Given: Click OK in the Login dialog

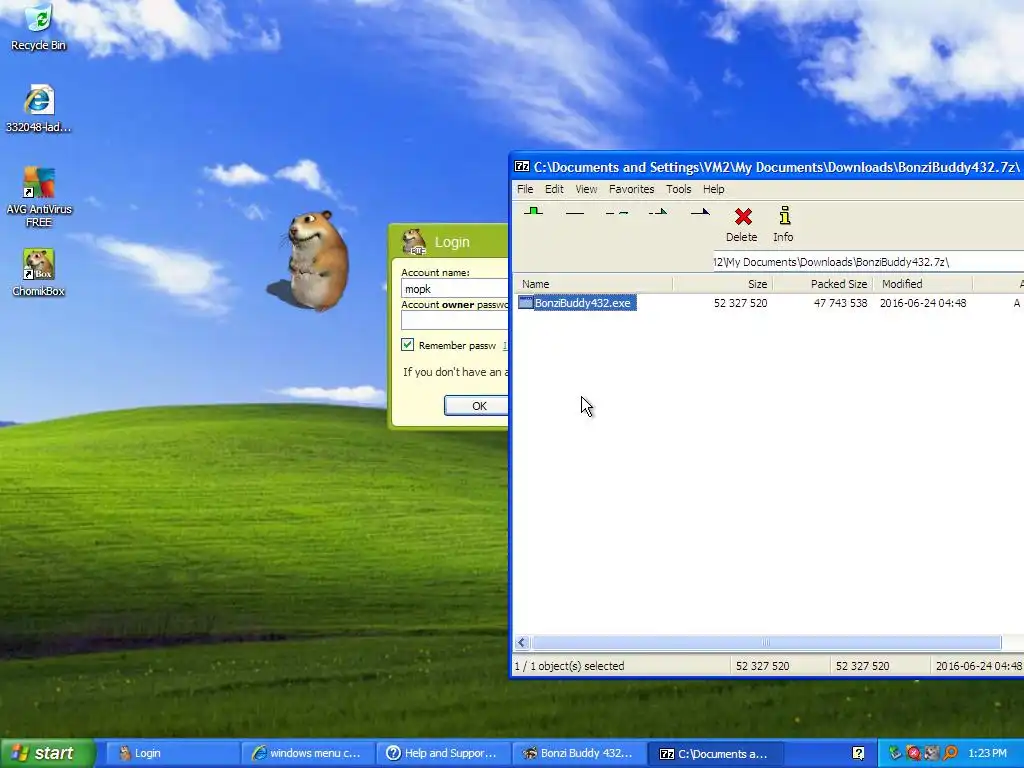Looking at the screenshot, I should point(477,406).
